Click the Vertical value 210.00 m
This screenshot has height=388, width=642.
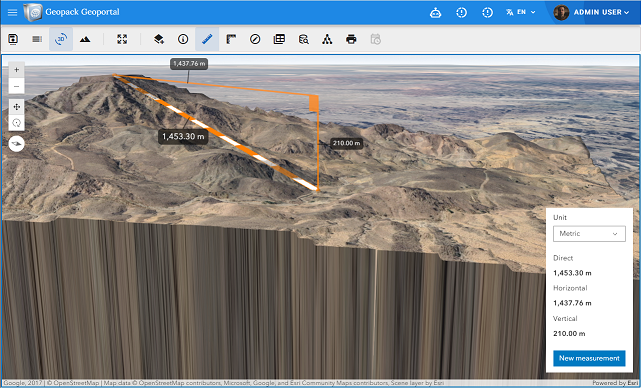tap(569, 334)
